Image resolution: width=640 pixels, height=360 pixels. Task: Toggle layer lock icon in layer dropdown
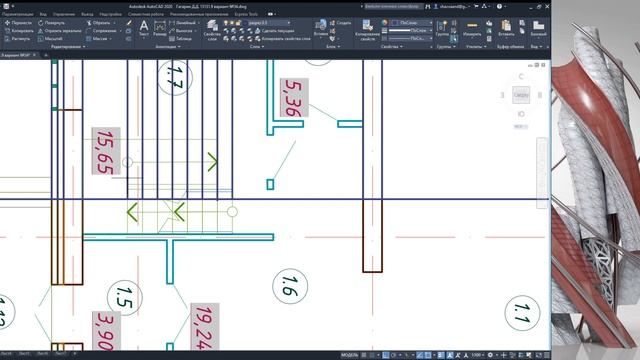(x=238, y=23)
